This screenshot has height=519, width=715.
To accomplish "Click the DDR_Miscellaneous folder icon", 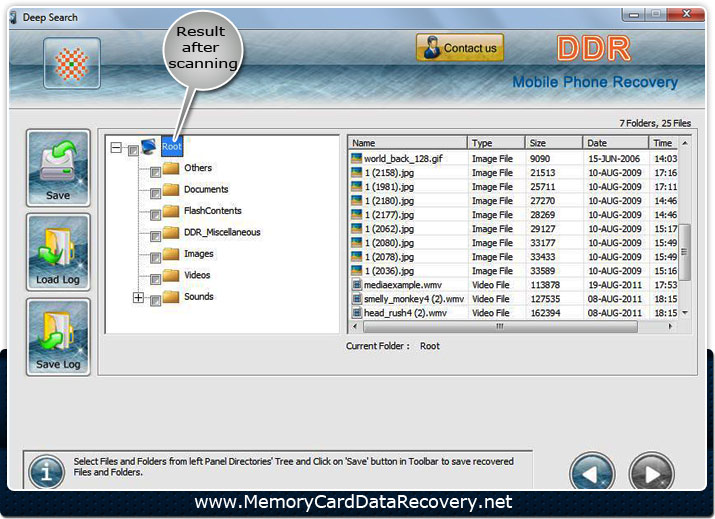I will point(171,232).
